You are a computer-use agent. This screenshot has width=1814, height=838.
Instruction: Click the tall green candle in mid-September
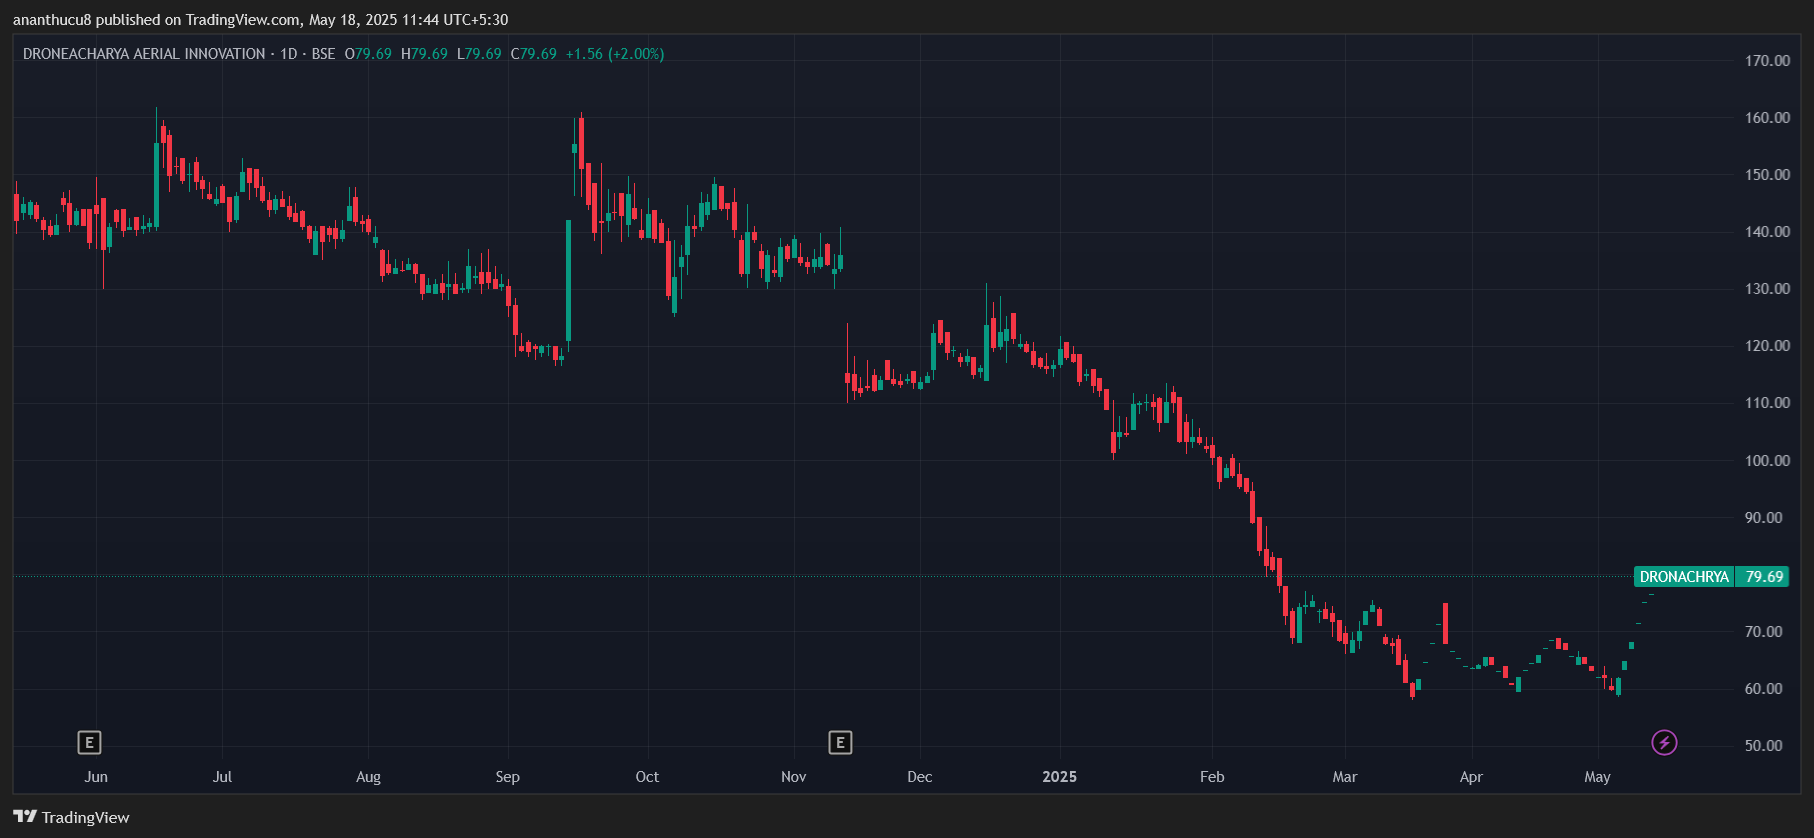pyautogui.click(x=569, y=280)
